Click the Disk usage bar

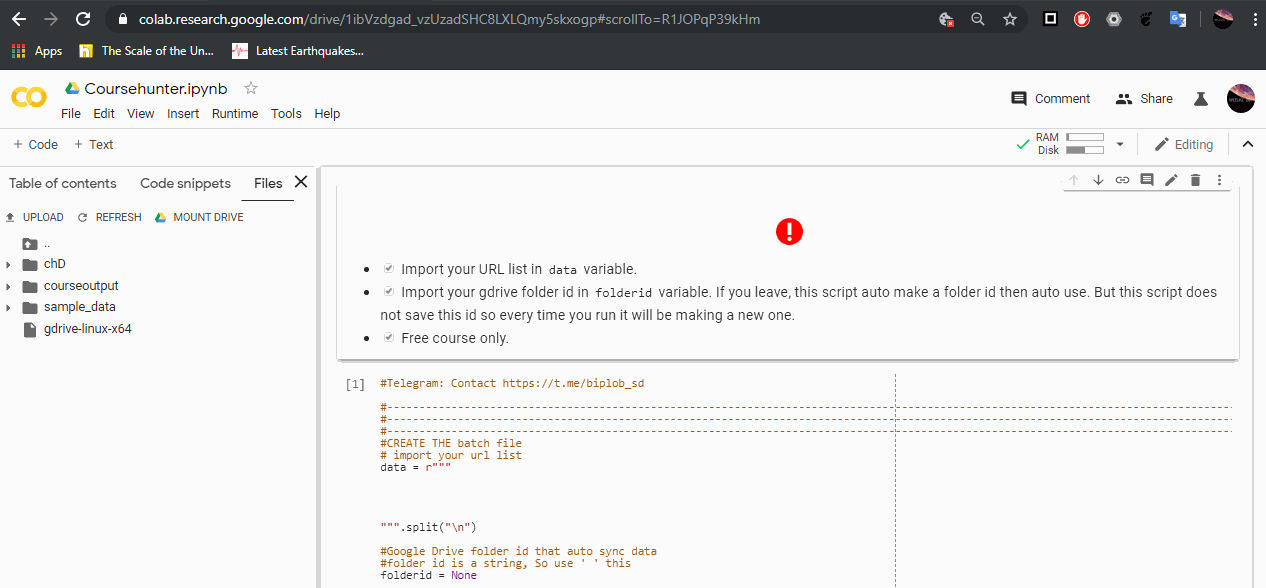1085,150
